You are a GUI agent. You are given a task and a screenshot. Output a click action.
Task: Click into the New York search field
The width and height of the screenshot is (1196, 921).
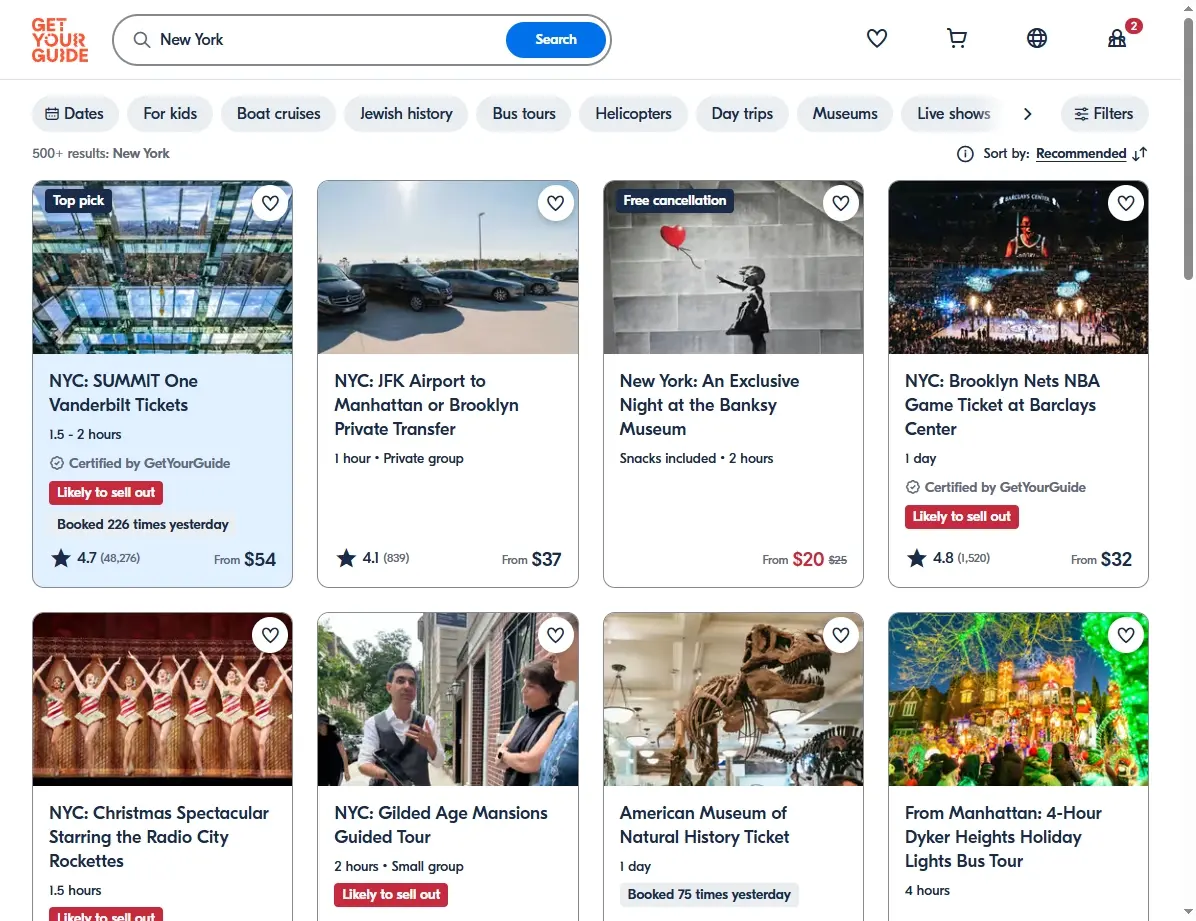[x=328, y=40]
